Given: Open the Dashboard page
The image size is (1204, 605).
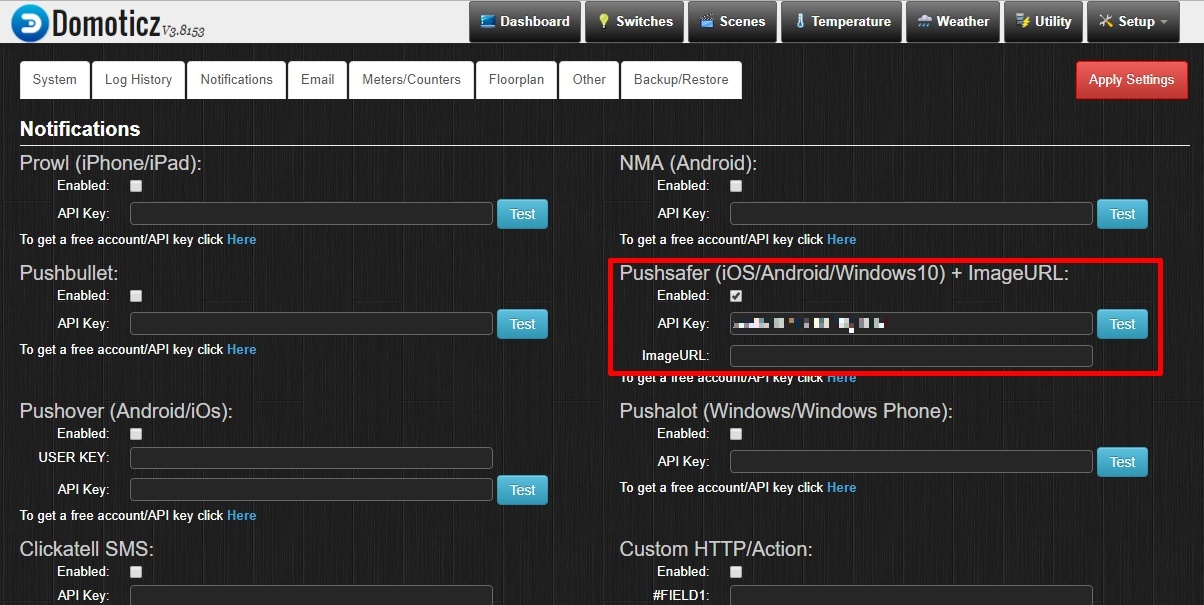Looking at the screenshot, I should tap(525, 22).
